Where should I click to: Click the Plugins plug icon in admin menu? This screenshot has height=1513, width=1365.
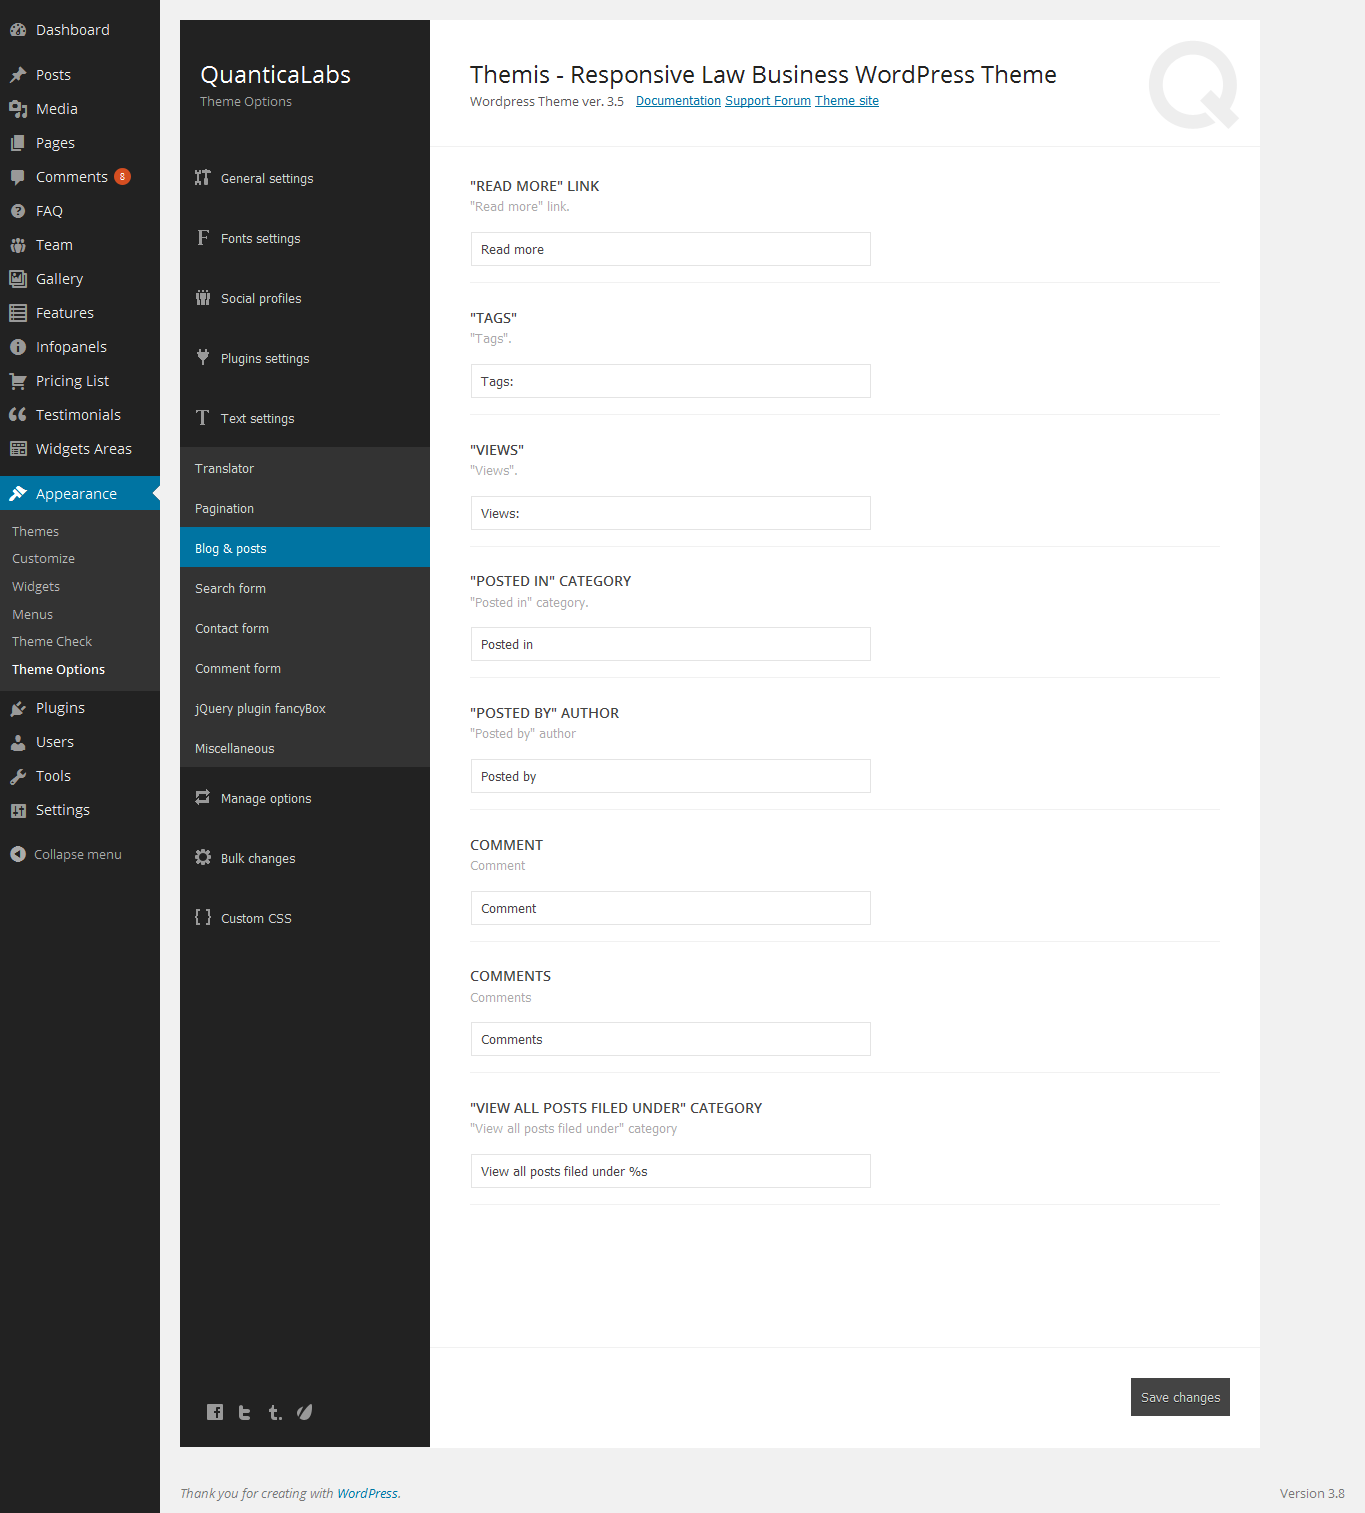click(x=18, y=708)
